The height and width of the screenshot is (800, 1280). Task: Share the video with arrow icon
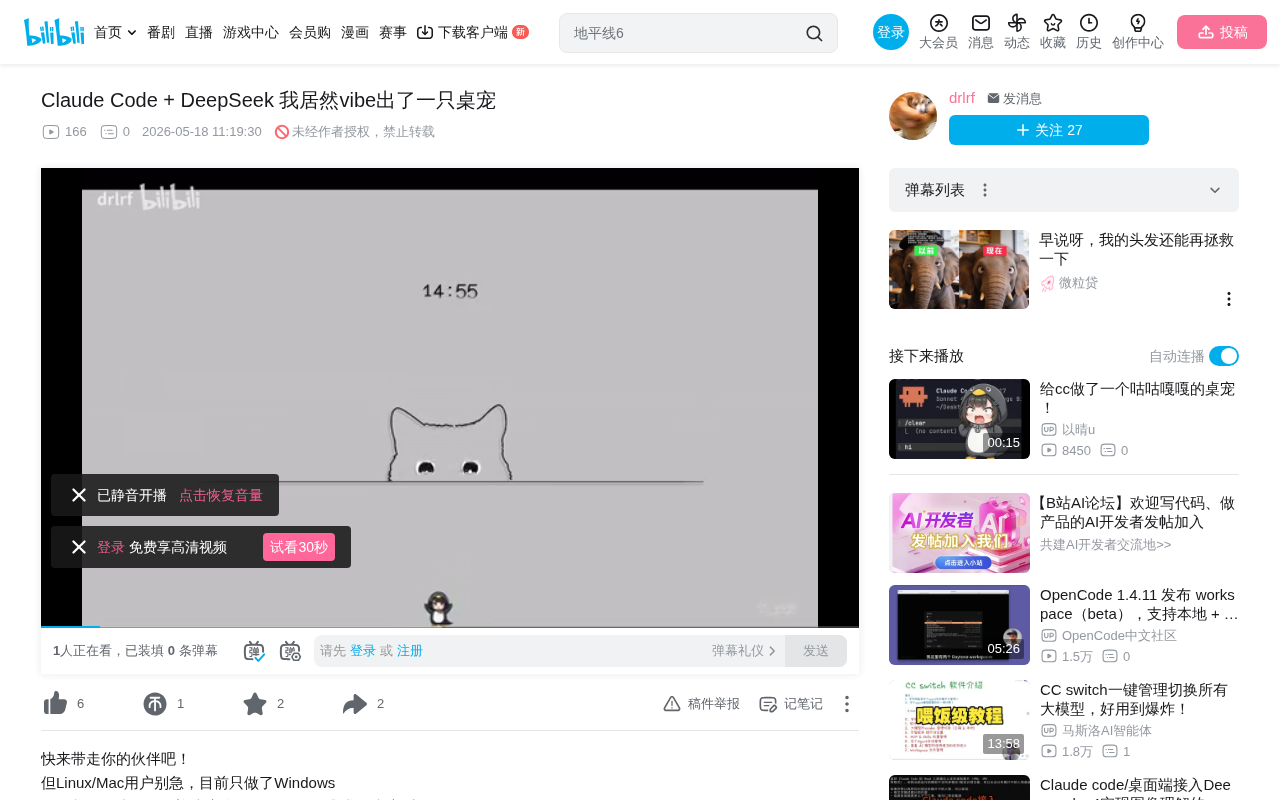pyautogui.click(x=355, y=704)
